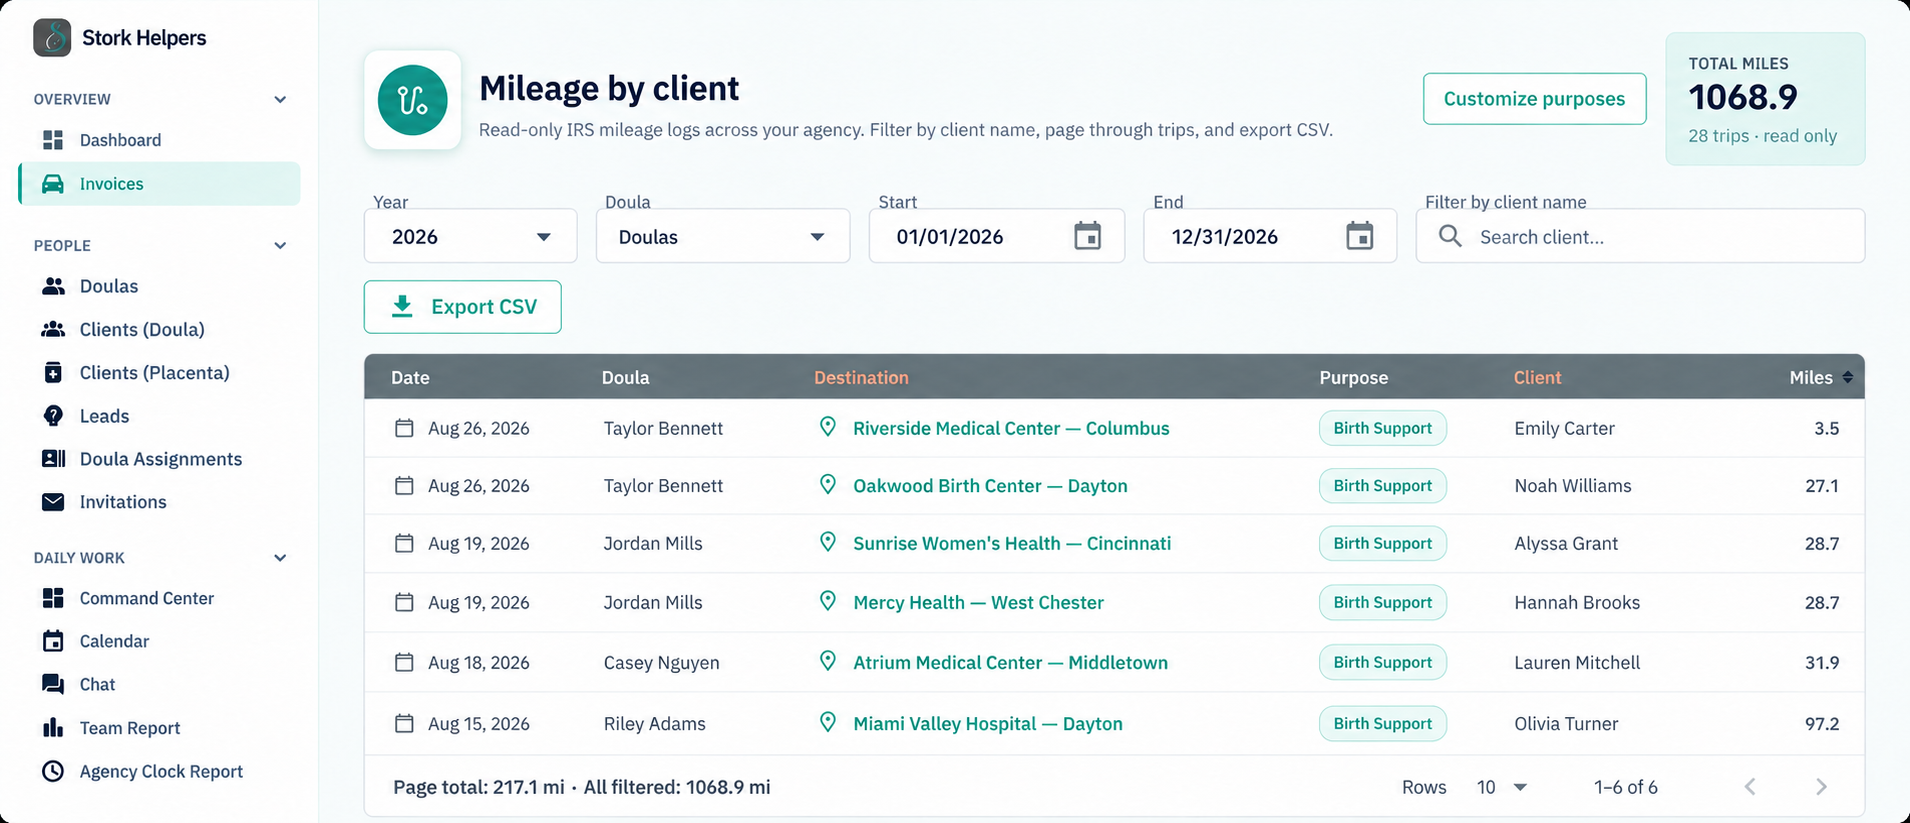Collapse the DAILY WORK section chevron
Screen dimensions: 1910x823
pos(280,558)
